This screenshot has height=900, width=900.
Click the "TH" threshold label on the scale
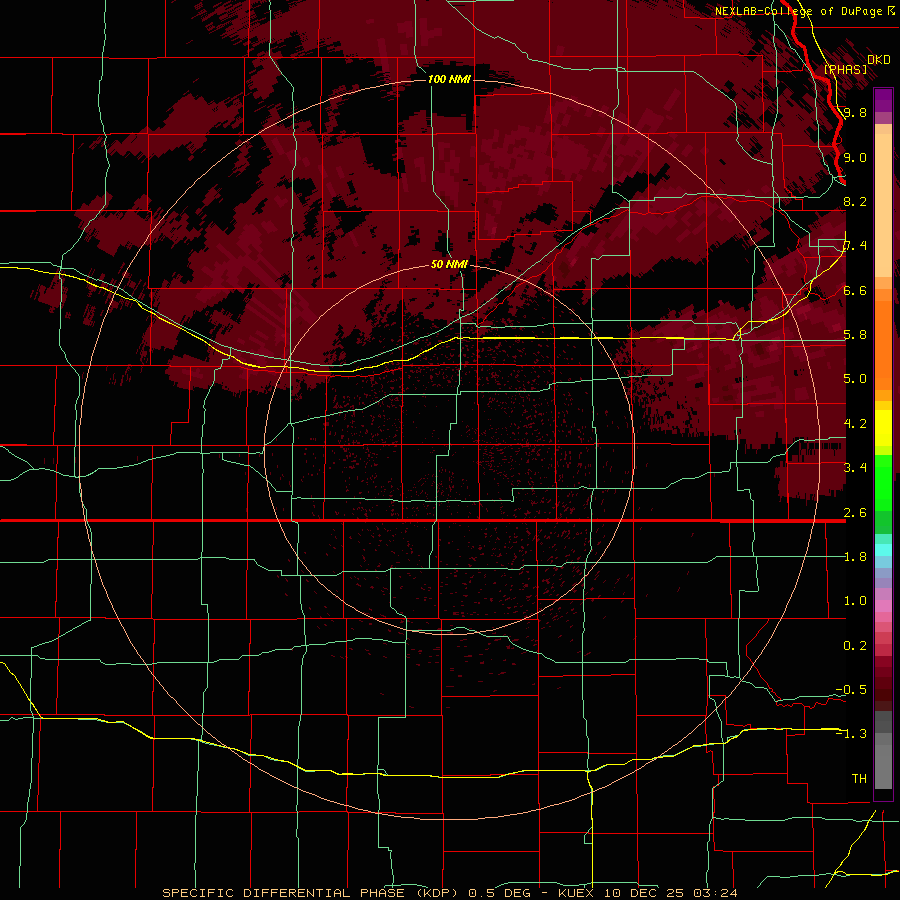tap(859, 778)
